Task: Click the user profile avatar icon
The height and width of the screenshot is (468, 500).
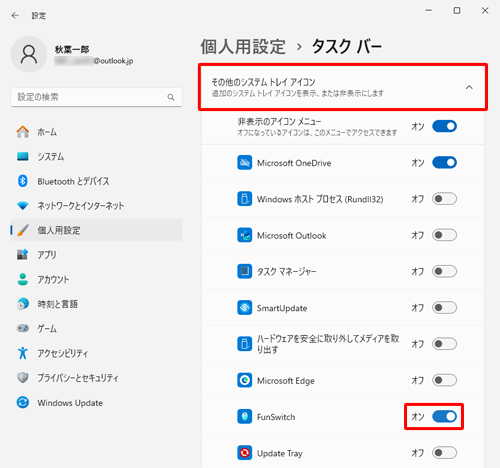Action: [x=29, y=54]
